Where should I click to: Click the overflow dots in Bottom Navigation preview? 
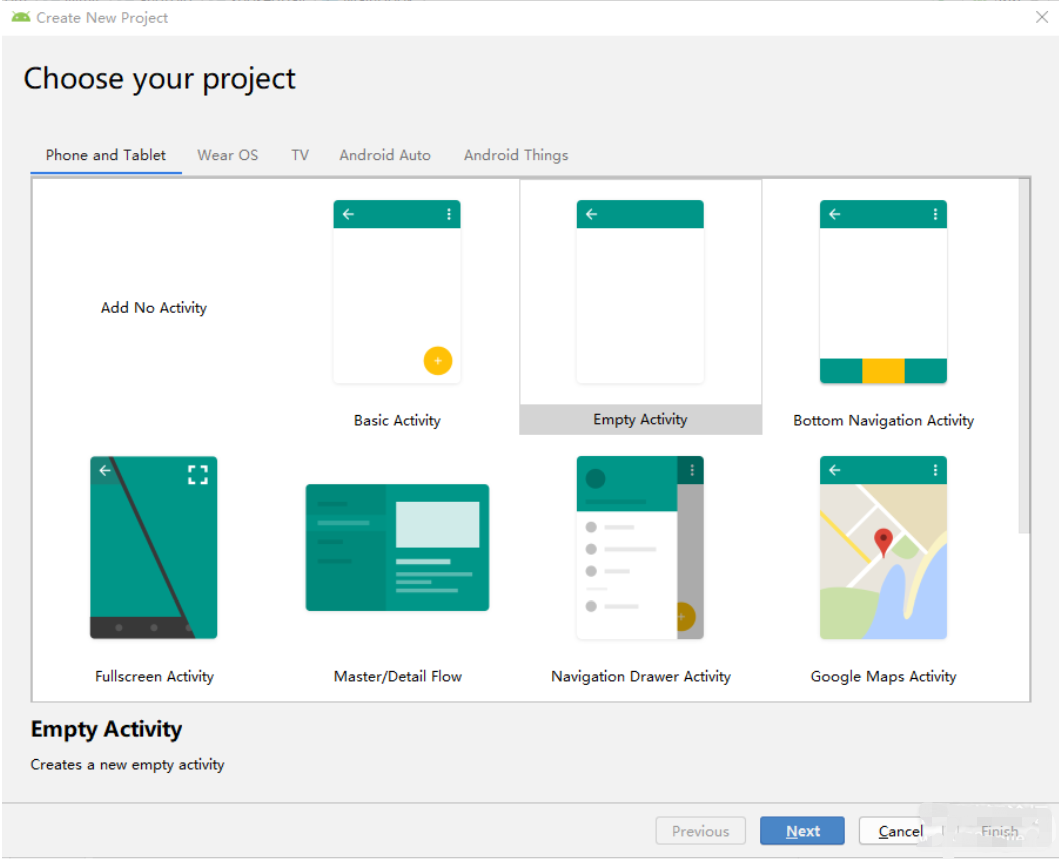935,214
